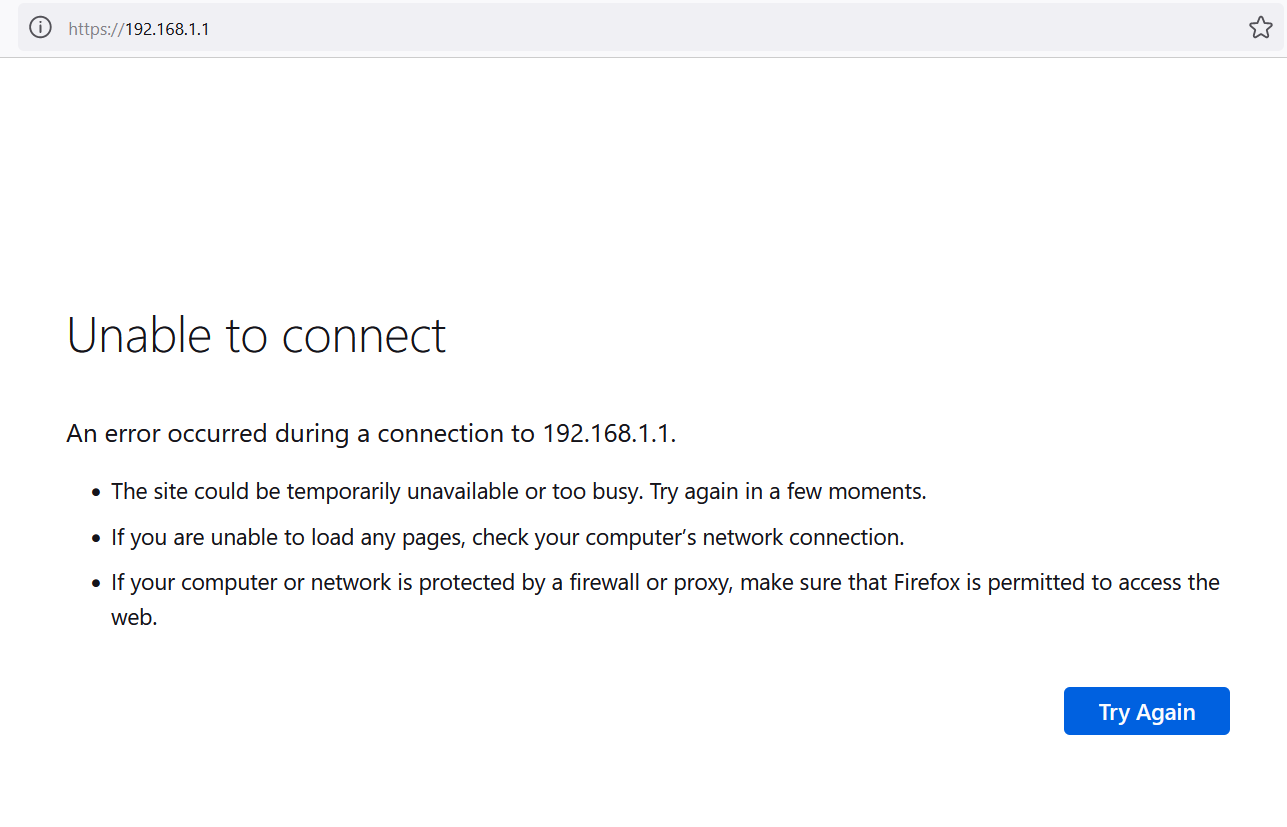Open the site information icon in address bar
The image size is (1287, 827).
point(40,28)
